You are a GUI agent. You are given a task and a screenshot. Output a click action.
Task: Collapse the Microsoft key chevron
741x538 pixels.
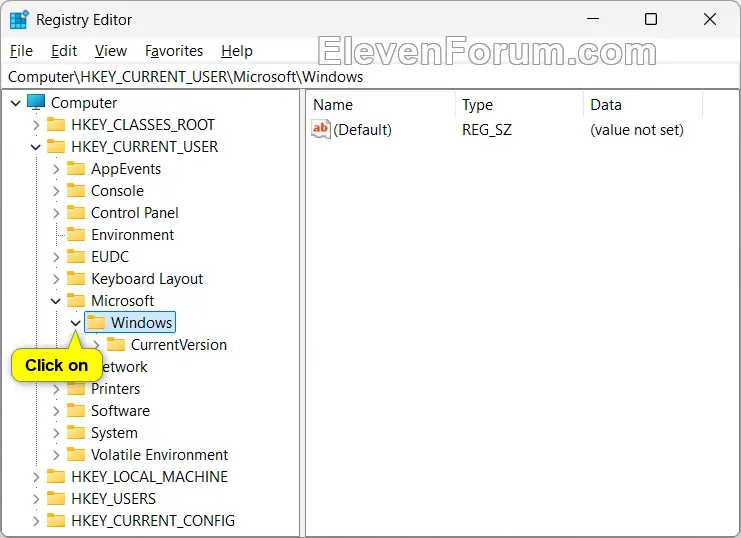click(x=56, y=301)
